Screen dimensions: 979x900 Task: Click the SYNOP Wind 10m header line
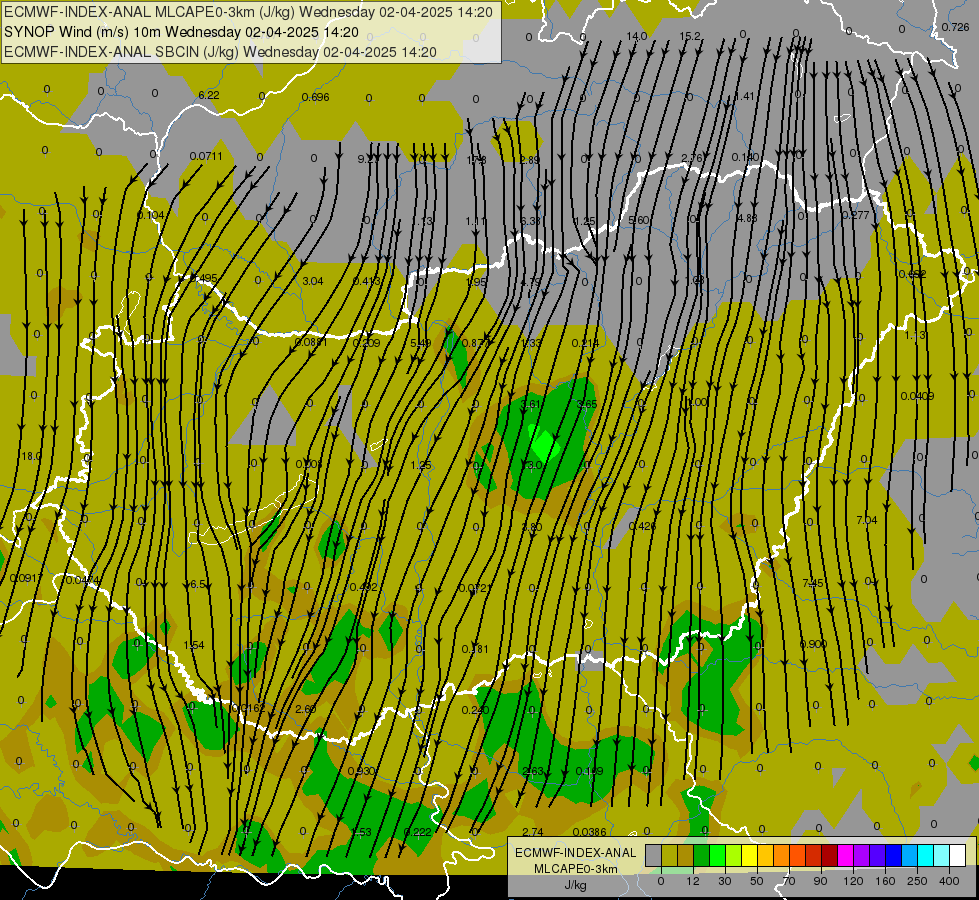coord(182,32)
